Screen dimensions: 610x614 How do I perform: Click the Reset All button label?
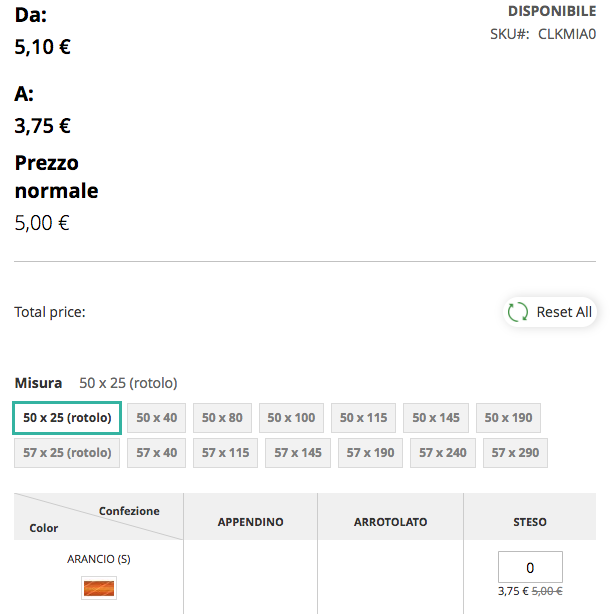pos(564,312)
